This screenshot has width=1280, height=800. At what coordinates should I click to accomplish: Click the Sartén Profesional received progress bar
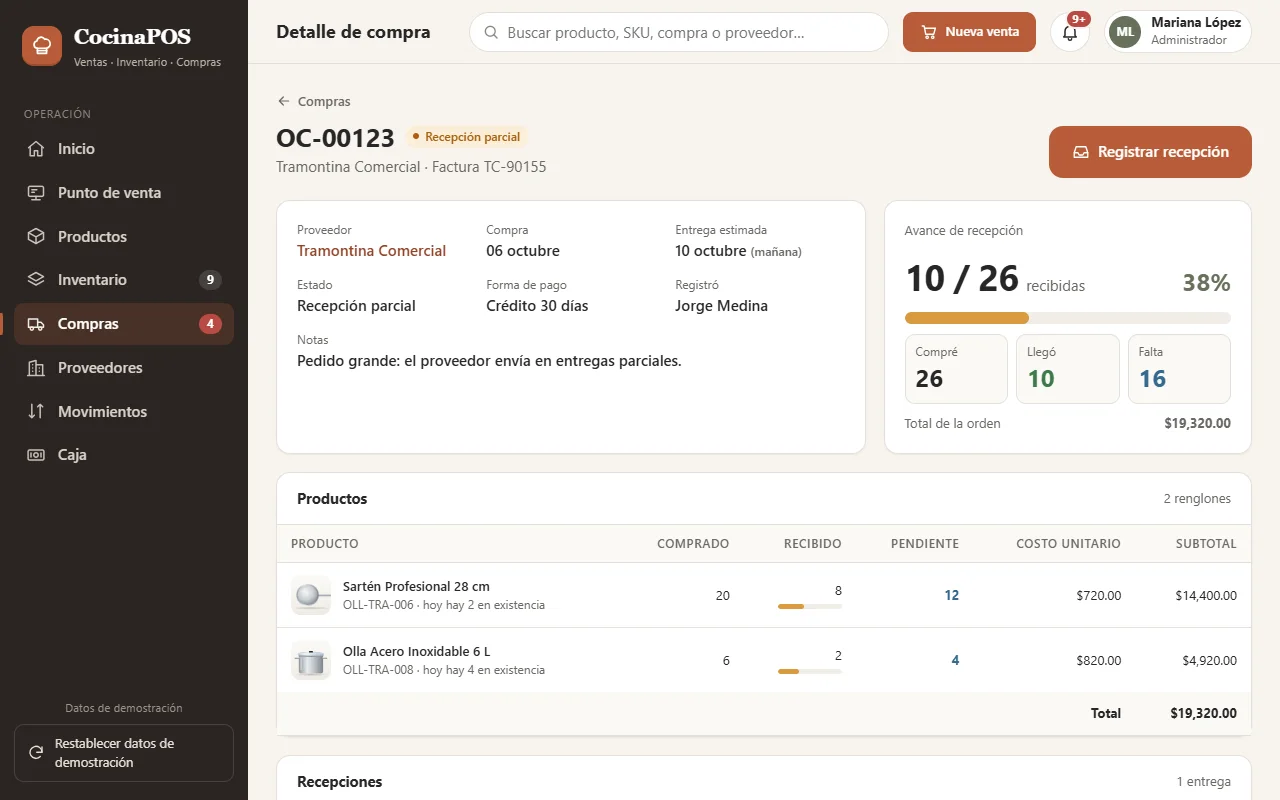[809, 606]
